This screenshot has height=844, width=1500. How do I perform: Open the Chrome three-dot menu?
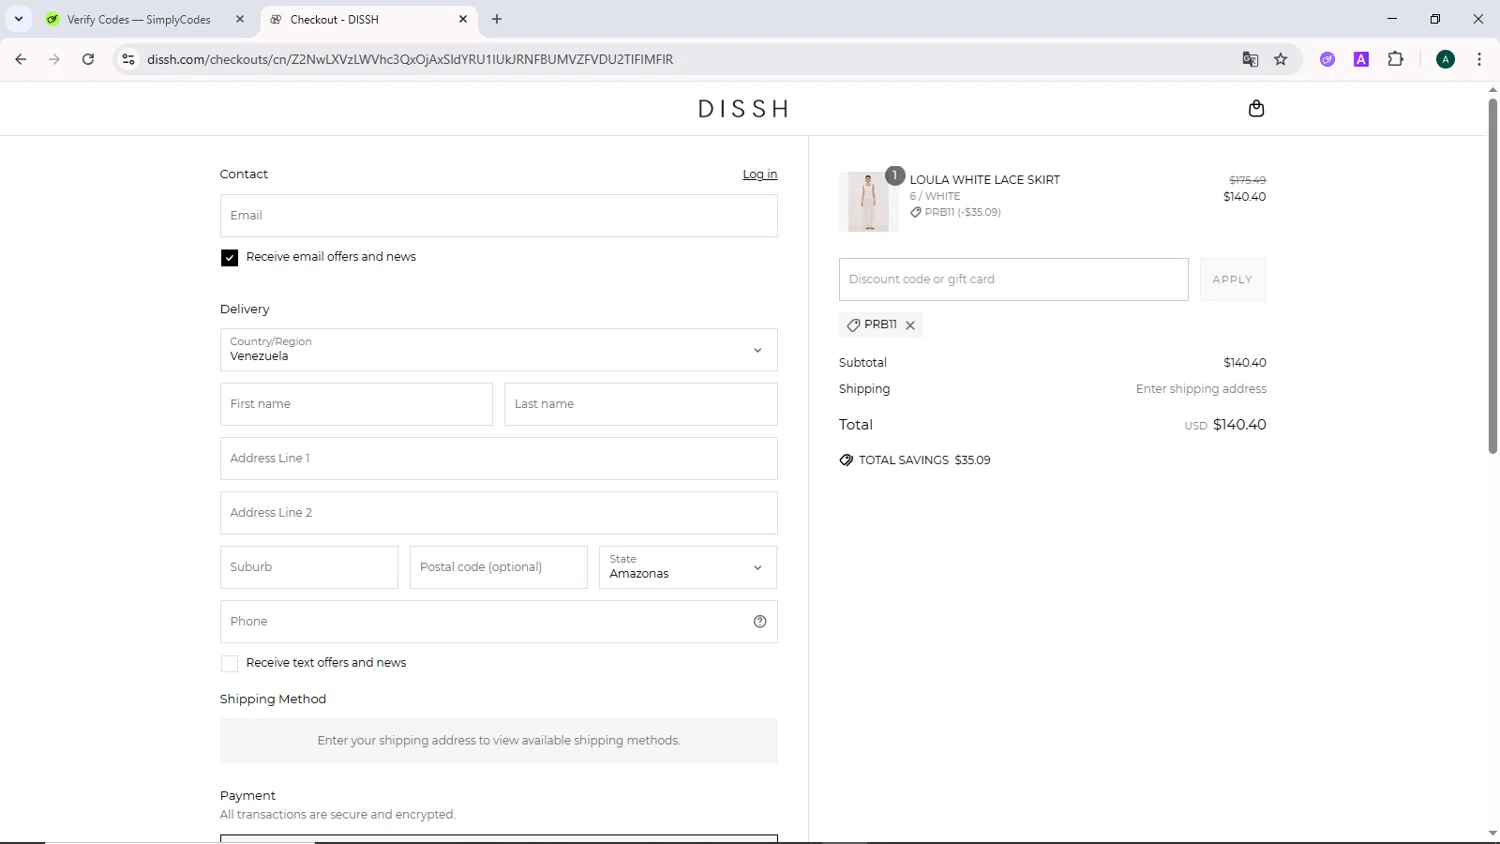[1479, 59]
